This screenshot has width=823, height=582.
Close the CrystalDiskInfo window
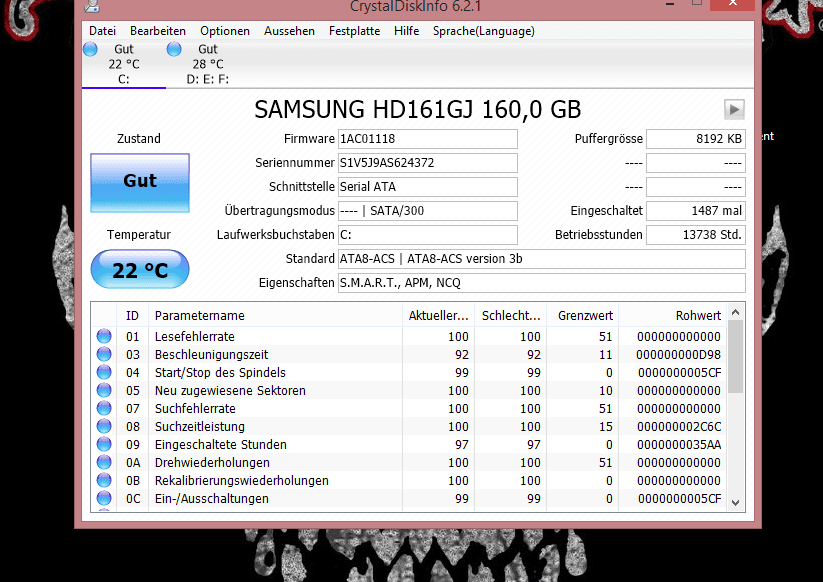pyautogui.click(x=733, y=4)
